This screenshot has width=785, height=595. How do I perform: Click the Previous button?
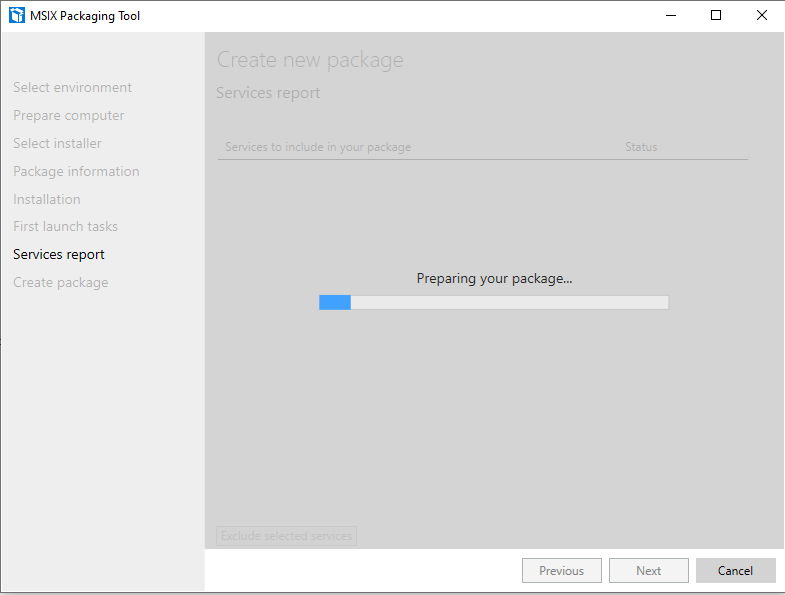561,571
